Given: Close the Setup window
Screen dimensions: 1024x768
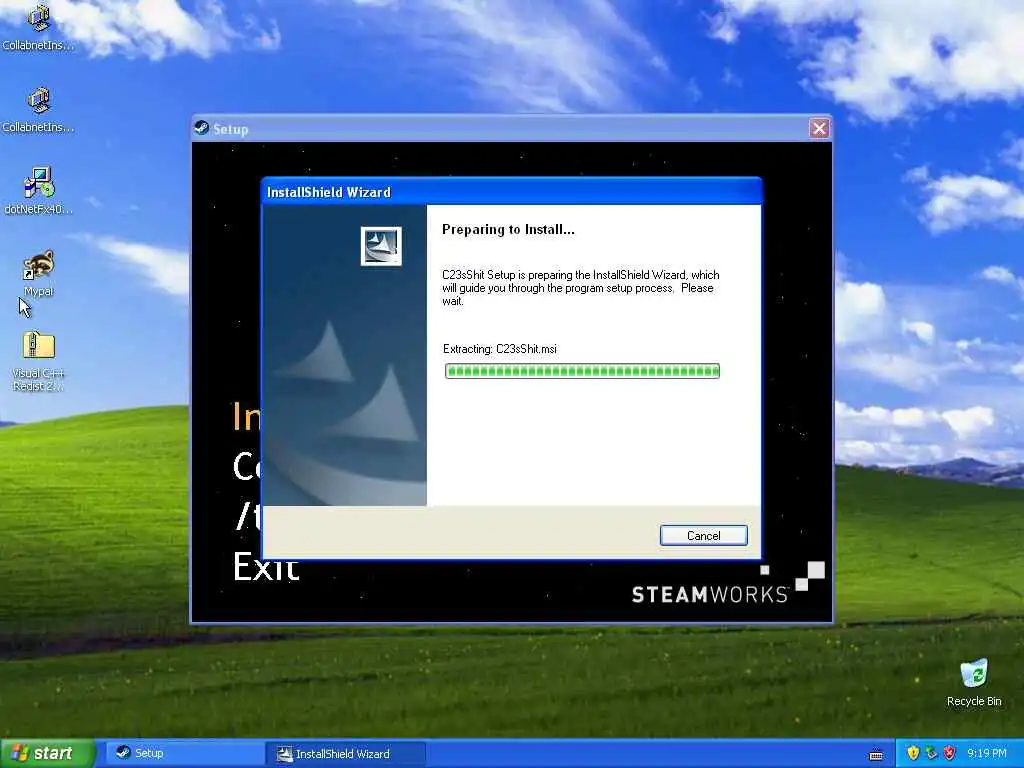Looking at the screenshot, I should tap(819, 128).
